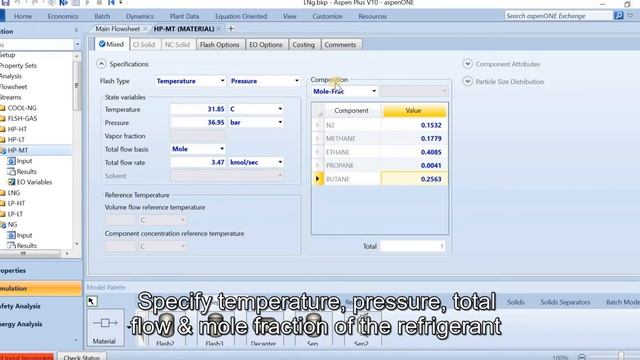Select ETHANE value 0.4085

coord(414,152)
